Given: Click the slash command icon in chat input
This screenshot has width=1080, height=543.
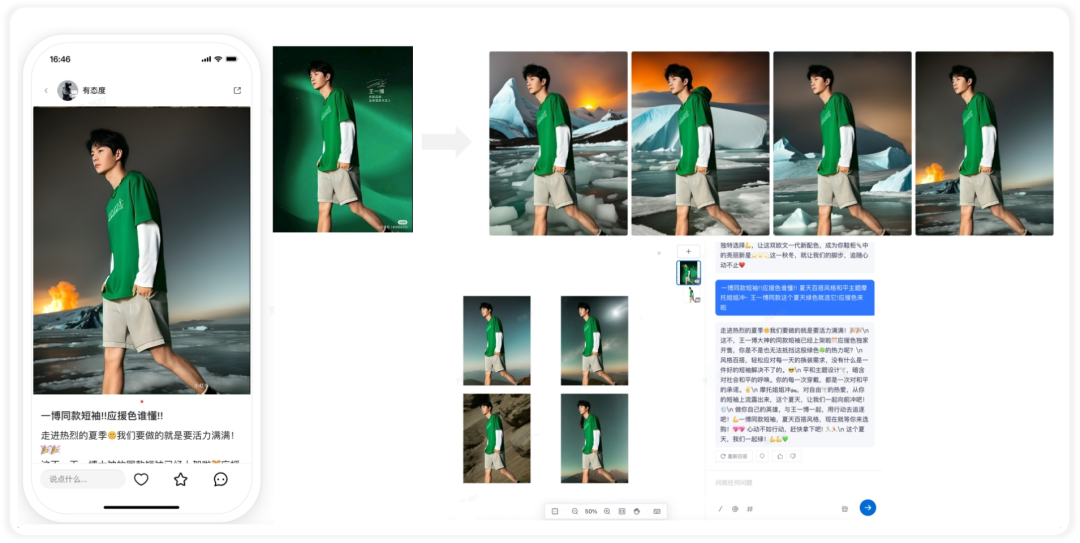Looking at the screenshot, I should point(720,509).
